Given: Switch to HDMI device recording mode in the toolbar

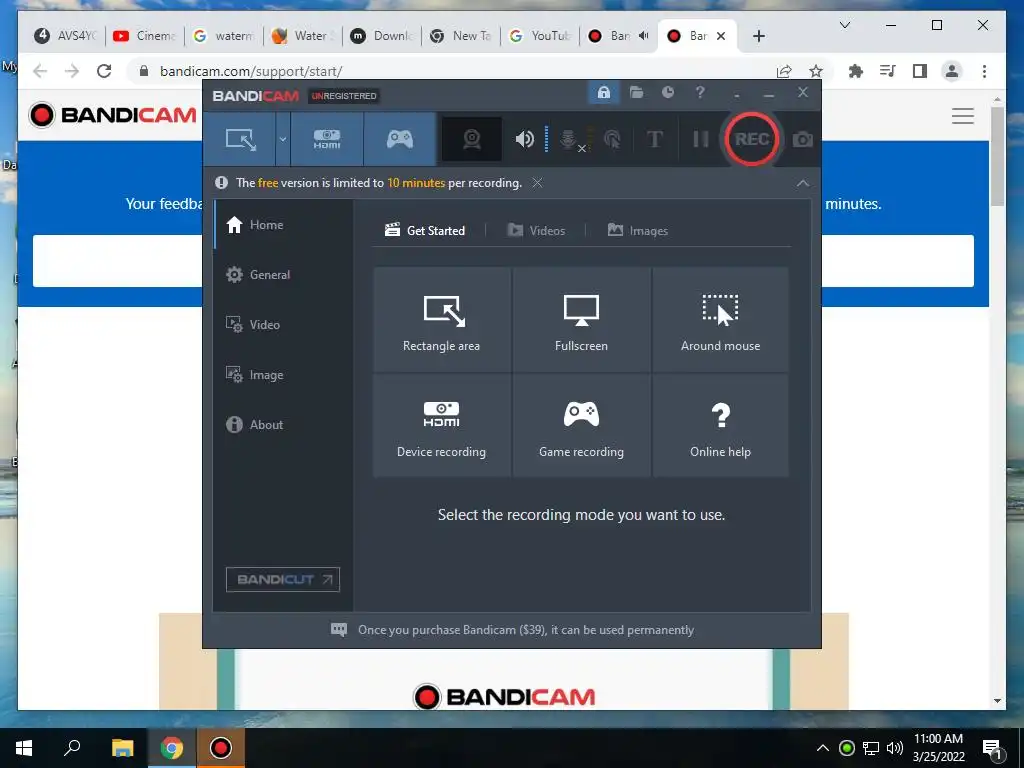Looking at the screenshot, I should [x=327, y=139].
